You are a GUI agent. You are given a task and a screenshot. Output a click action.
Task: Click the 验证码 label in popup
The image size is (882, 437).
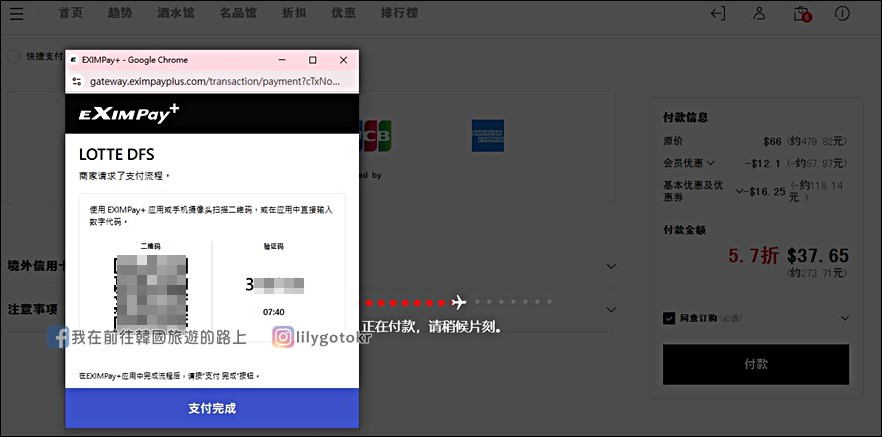(274, 246)
